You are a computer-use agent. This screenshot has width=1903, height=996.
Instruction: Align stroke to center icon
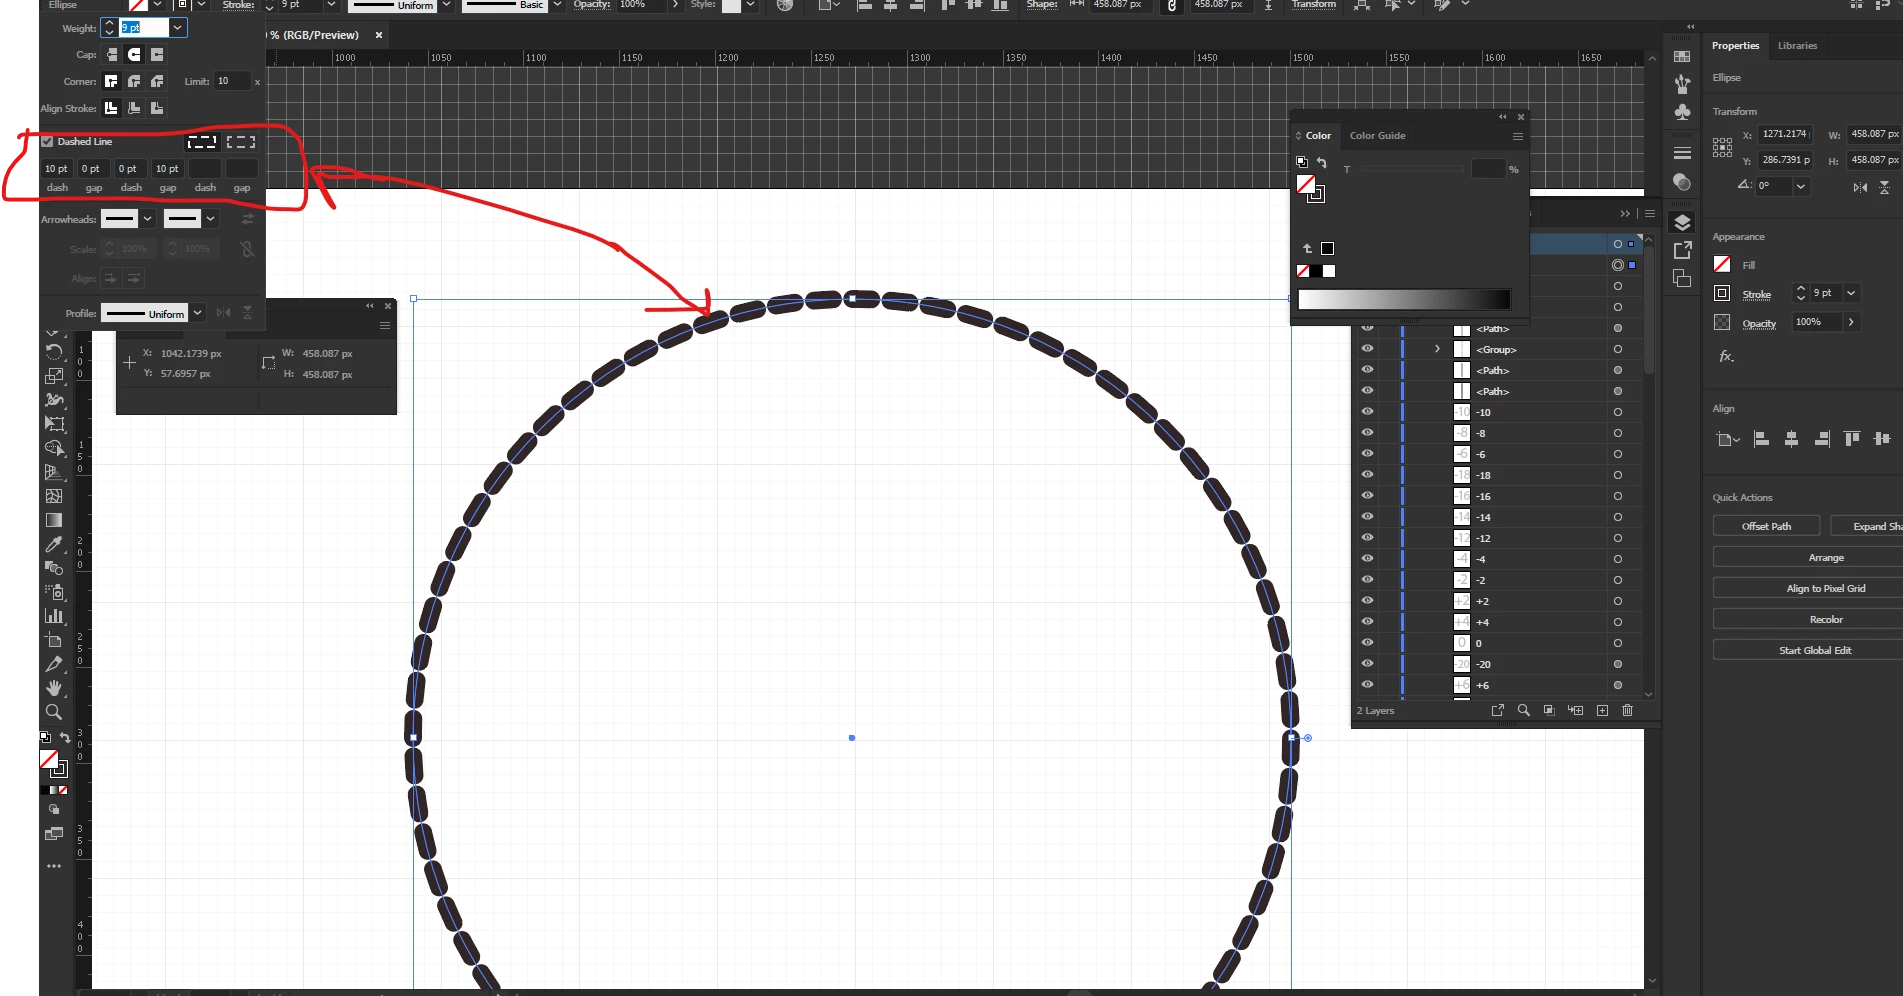point(112,108)
